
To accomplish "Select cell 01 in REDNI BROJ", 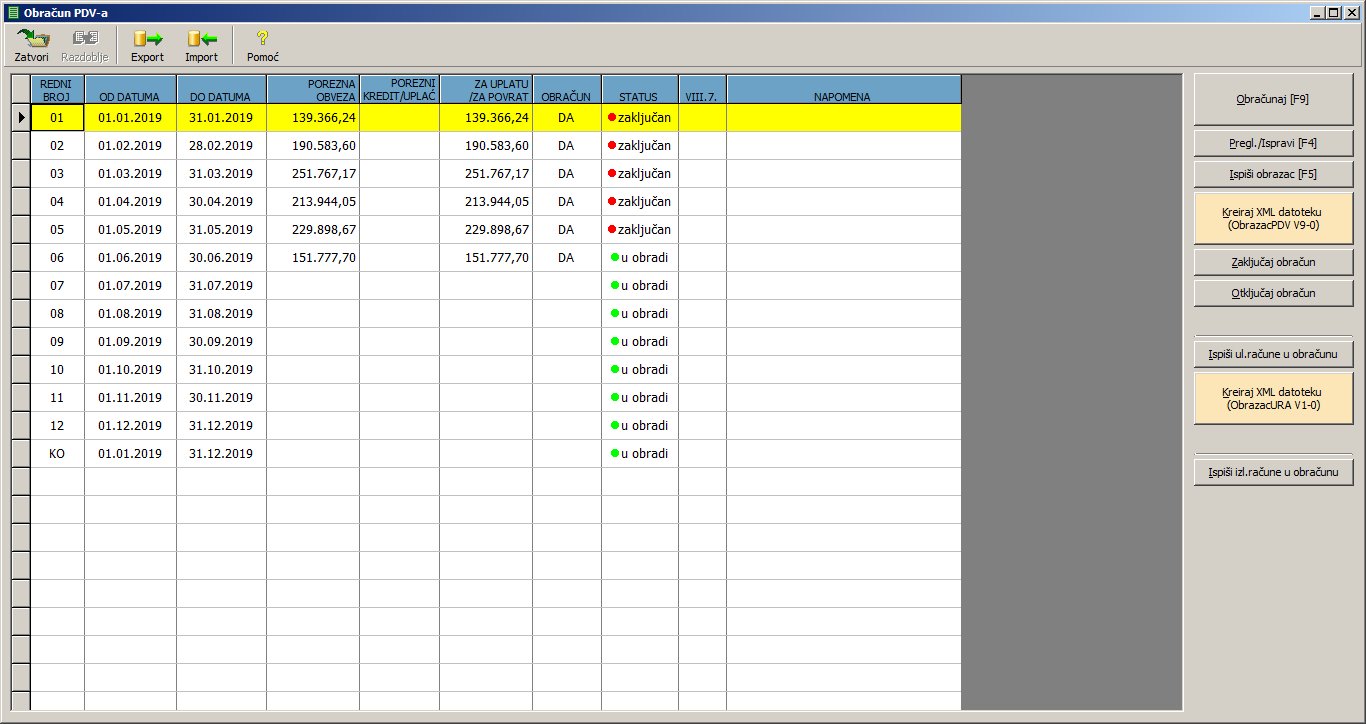I will [x=58, y=117].
